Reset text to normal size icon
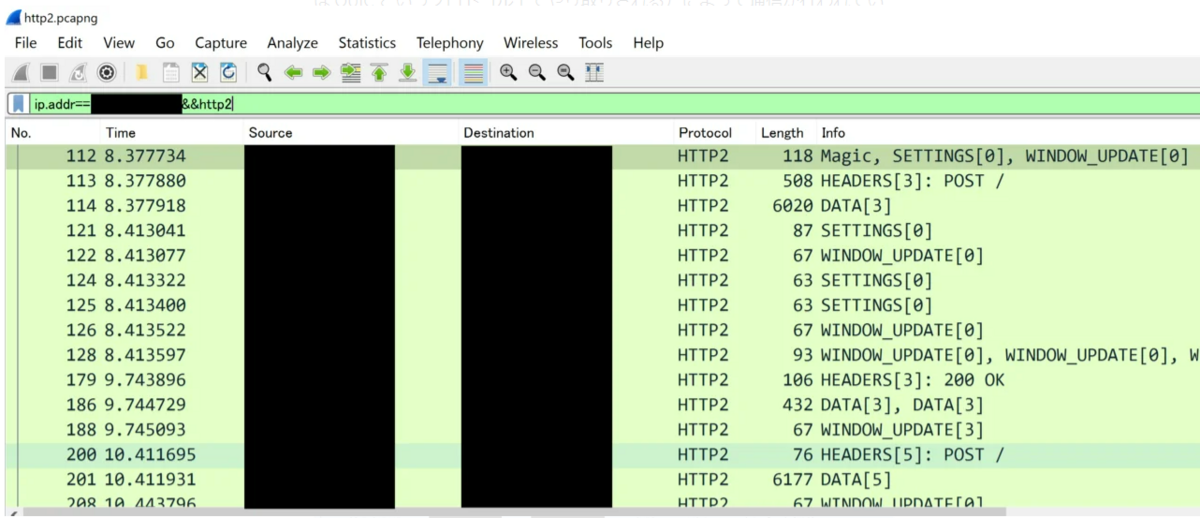This screenshot has height=518, width=1200. pyautogui.click(x=565, y=72)
